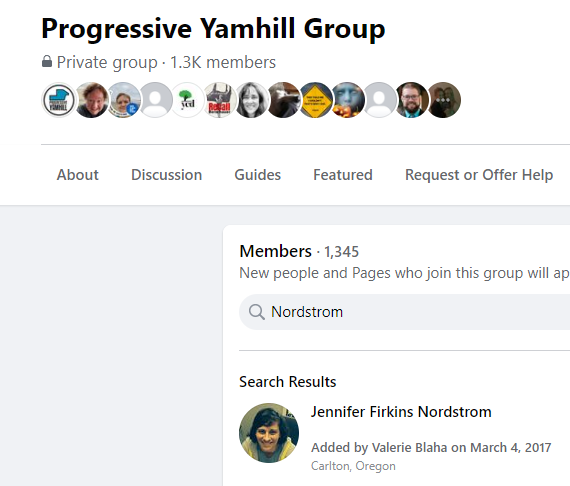
Task: Click the Progressive Yamhill logo avatar
Action: [59, 100]
